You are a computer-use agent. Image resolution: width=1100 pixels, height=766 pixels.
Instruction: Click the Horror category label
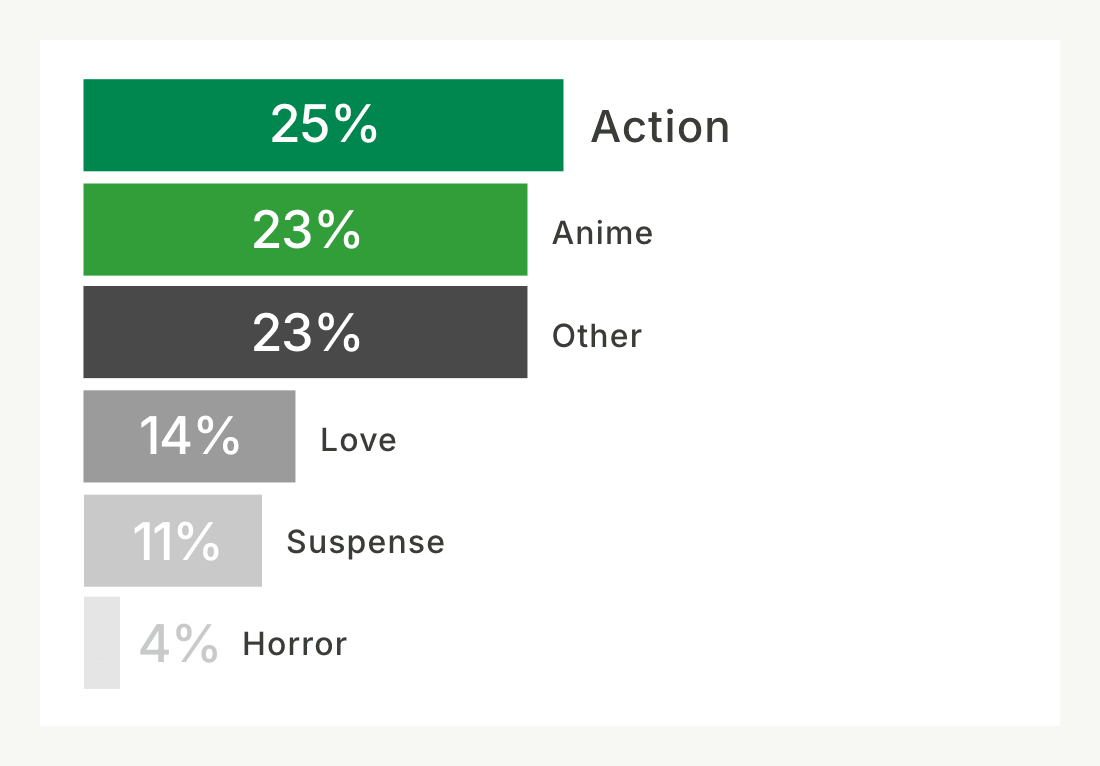coord(295,644)
